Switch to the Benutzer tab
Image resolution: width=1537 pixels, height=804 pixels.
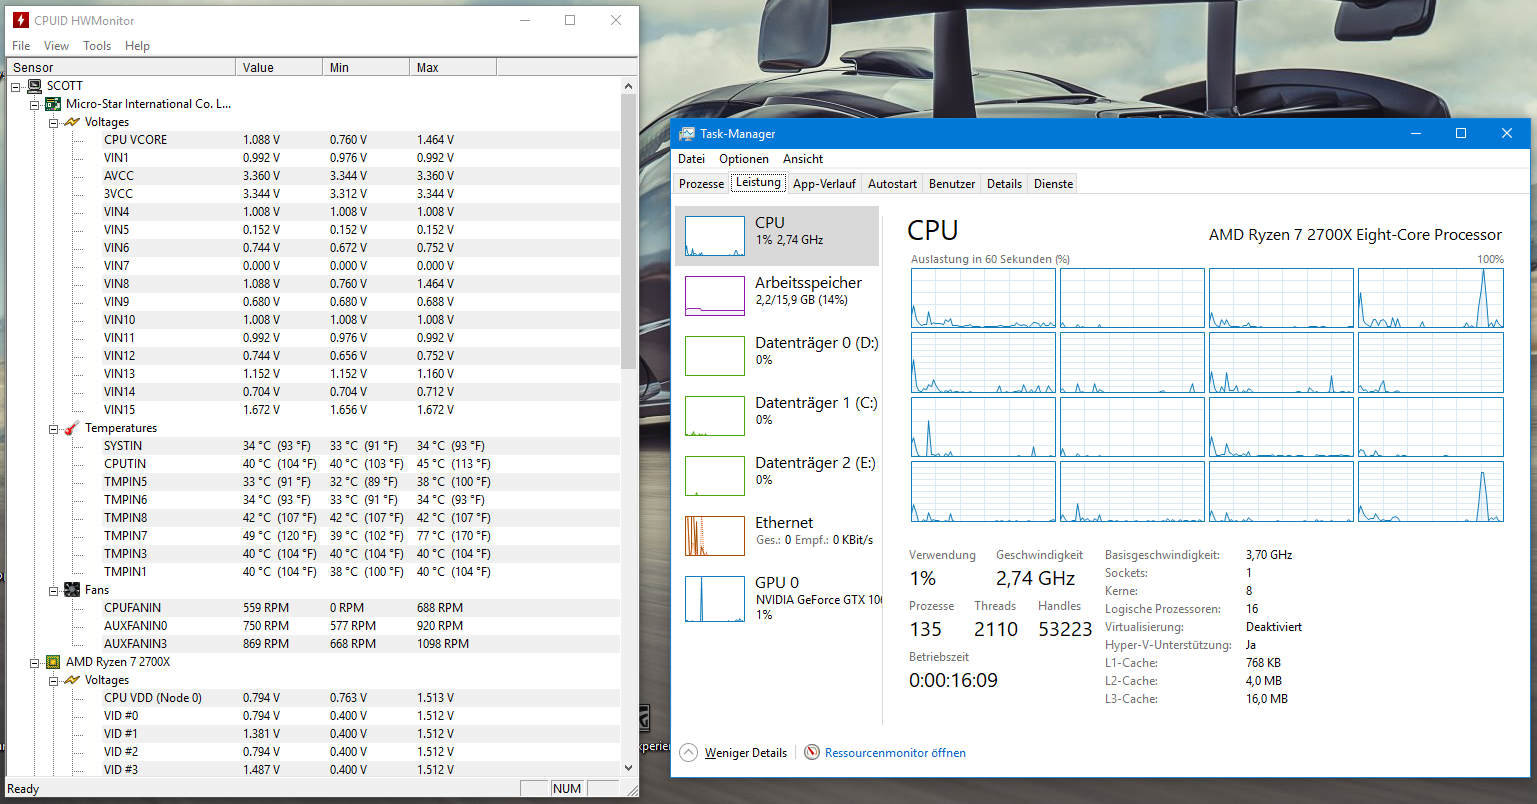click(952, 184)
